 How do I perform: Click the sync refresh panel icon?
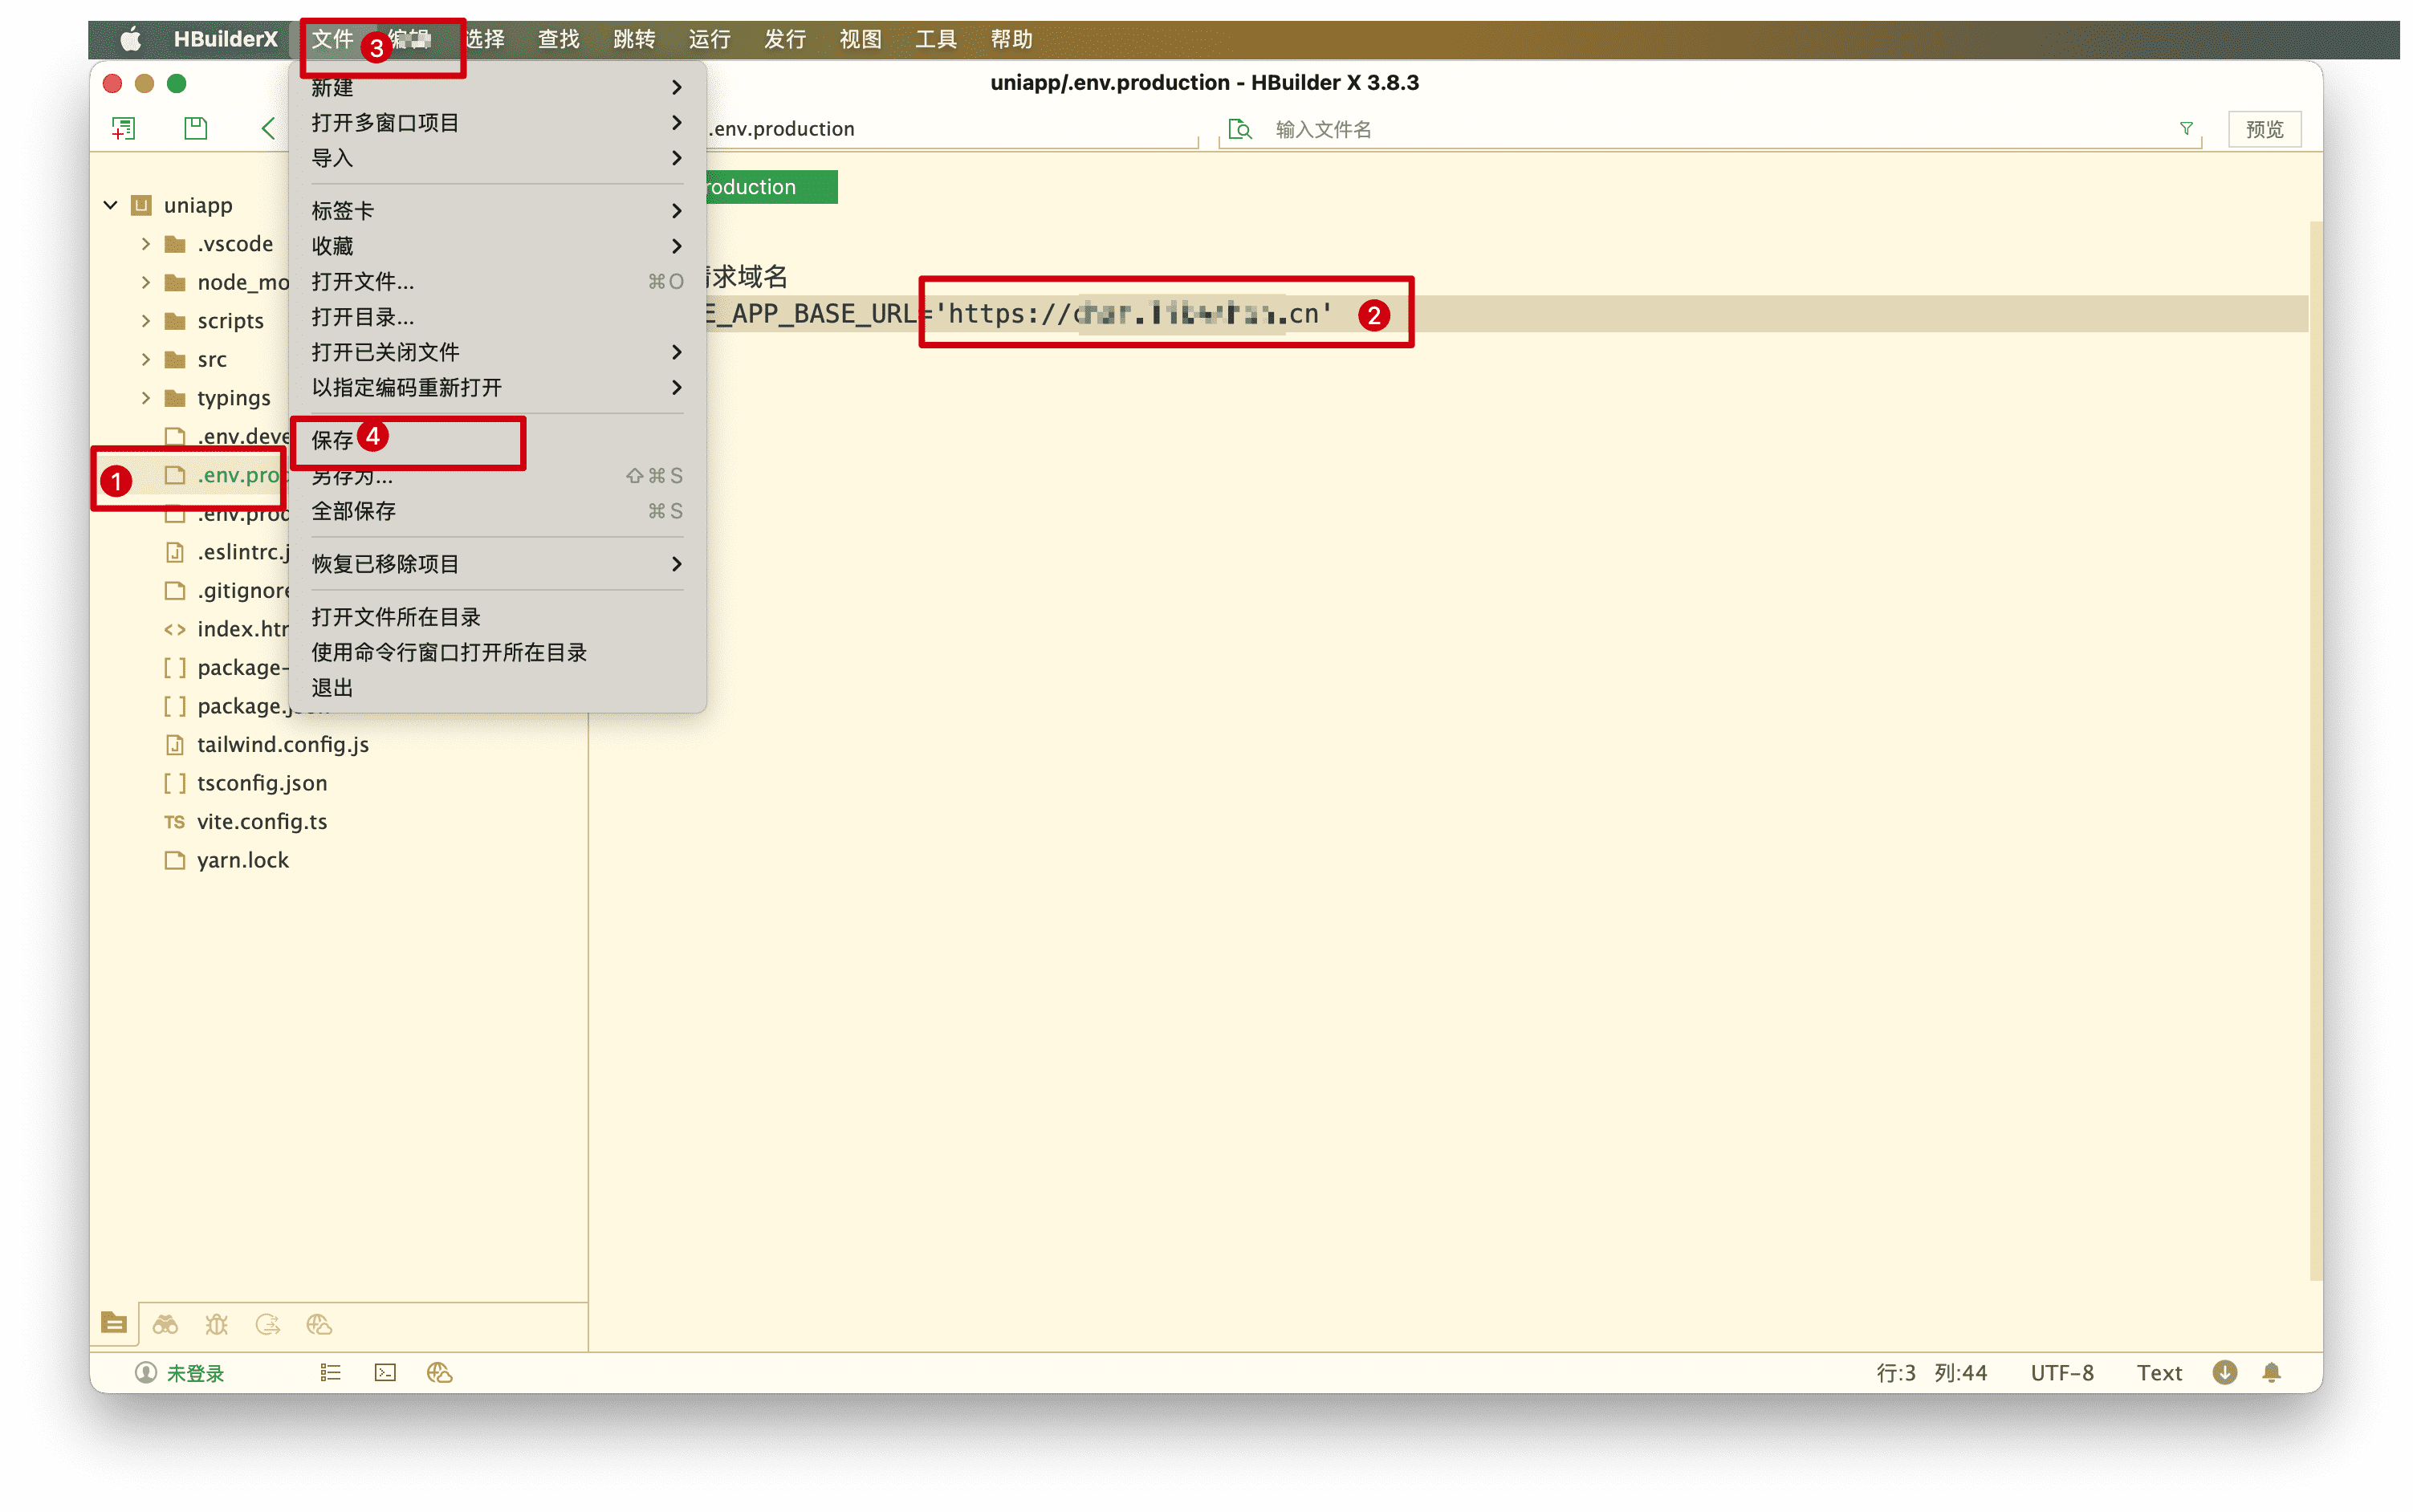268,1325
